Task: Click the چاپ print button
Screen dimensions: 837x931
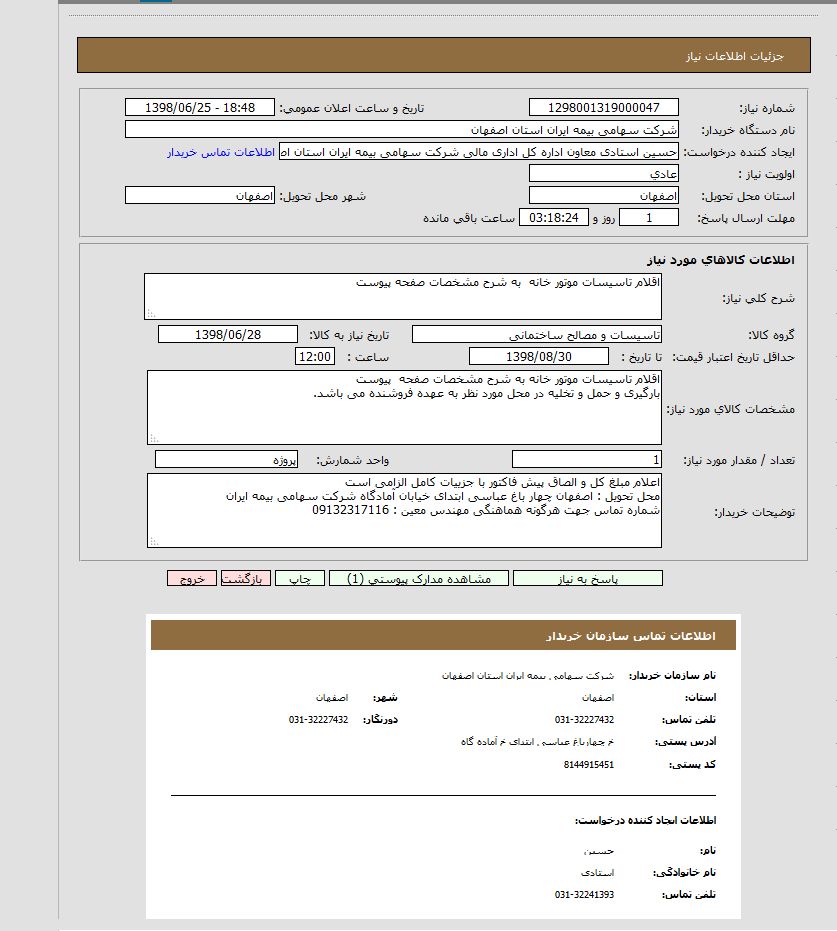Action: (300, 578)
